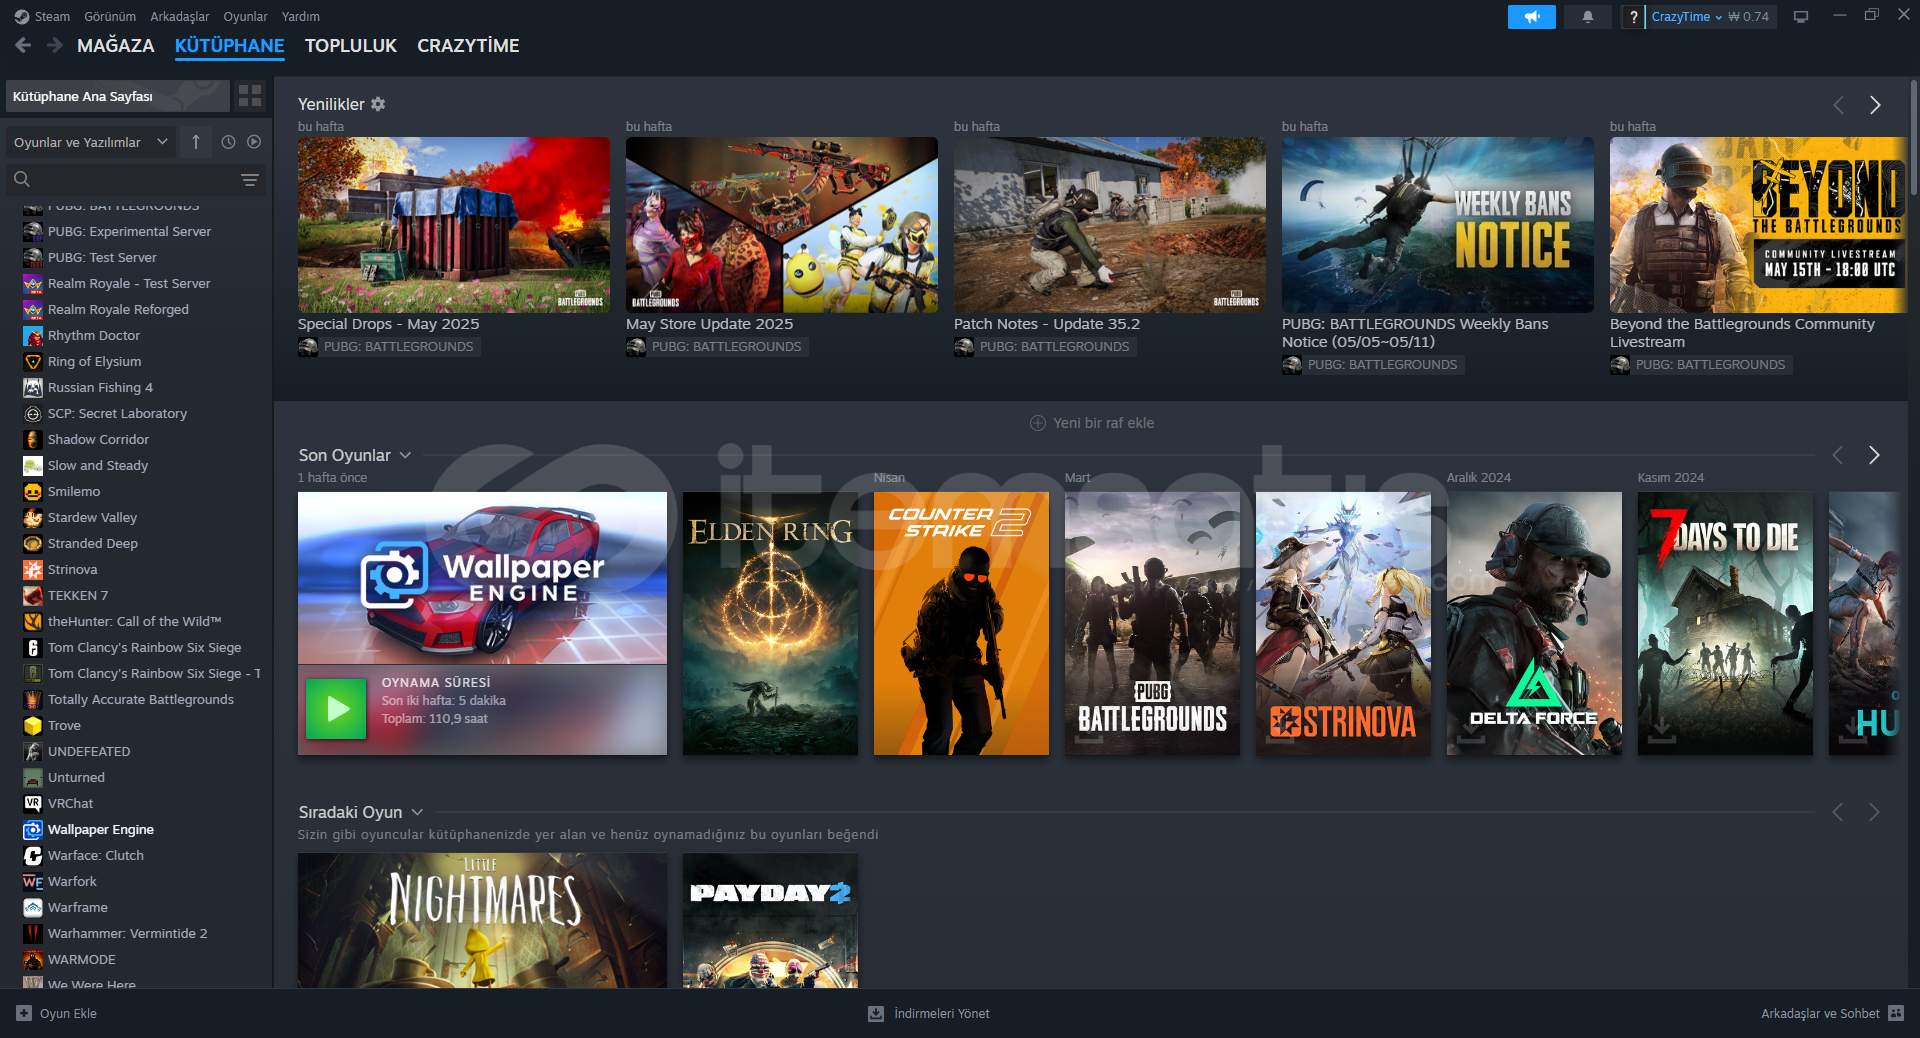Click the downloads manager icon
This screenshot has width=1920, height=1038.
pos(876,1014)
